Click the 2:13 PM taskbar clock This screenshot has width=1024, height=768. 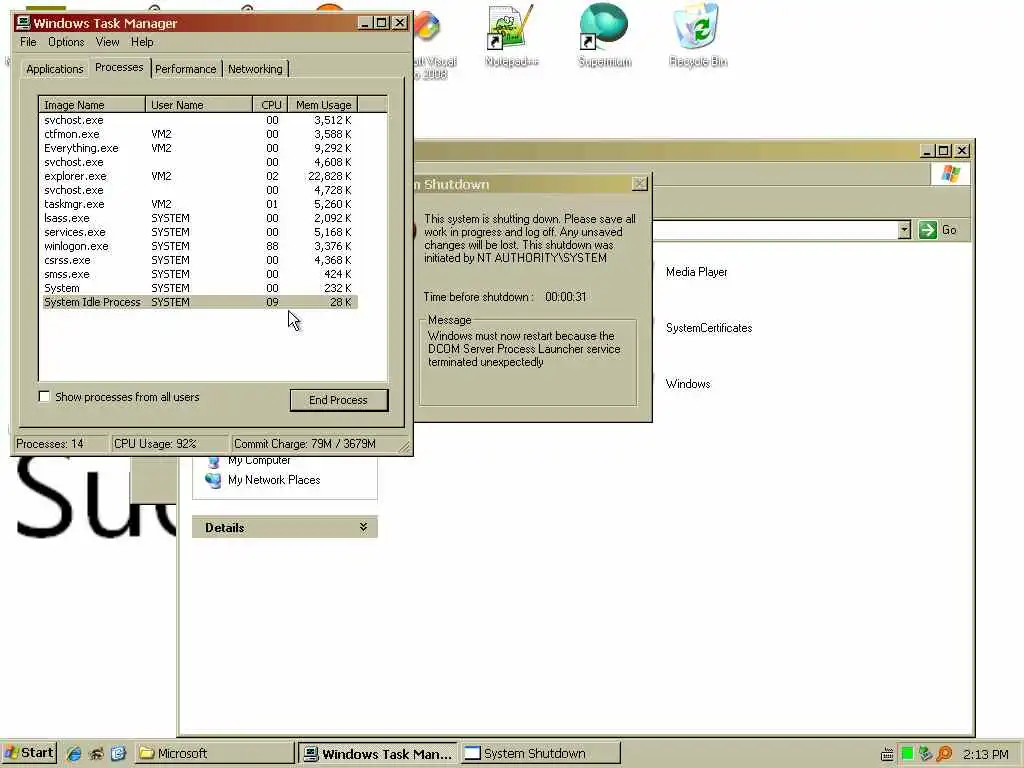[985, 754]
